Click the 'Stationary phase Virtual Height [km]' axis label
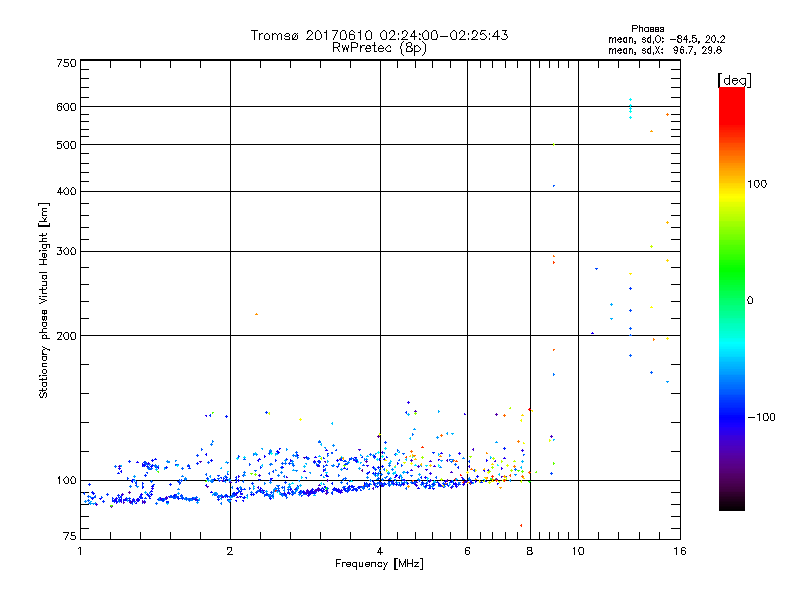The image size is (800, 600). click(x=43, y=301)
